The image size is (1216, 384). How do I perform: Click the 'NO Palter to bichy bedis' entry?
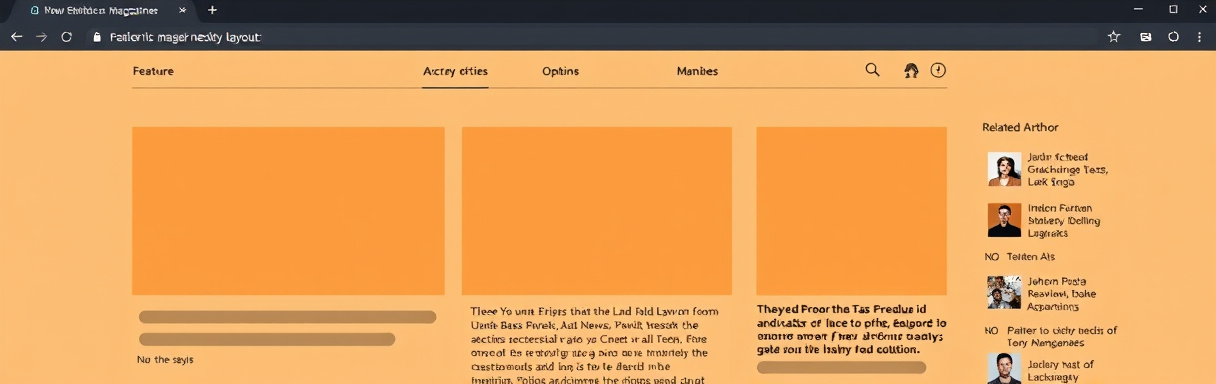(x=1051, y=337)
